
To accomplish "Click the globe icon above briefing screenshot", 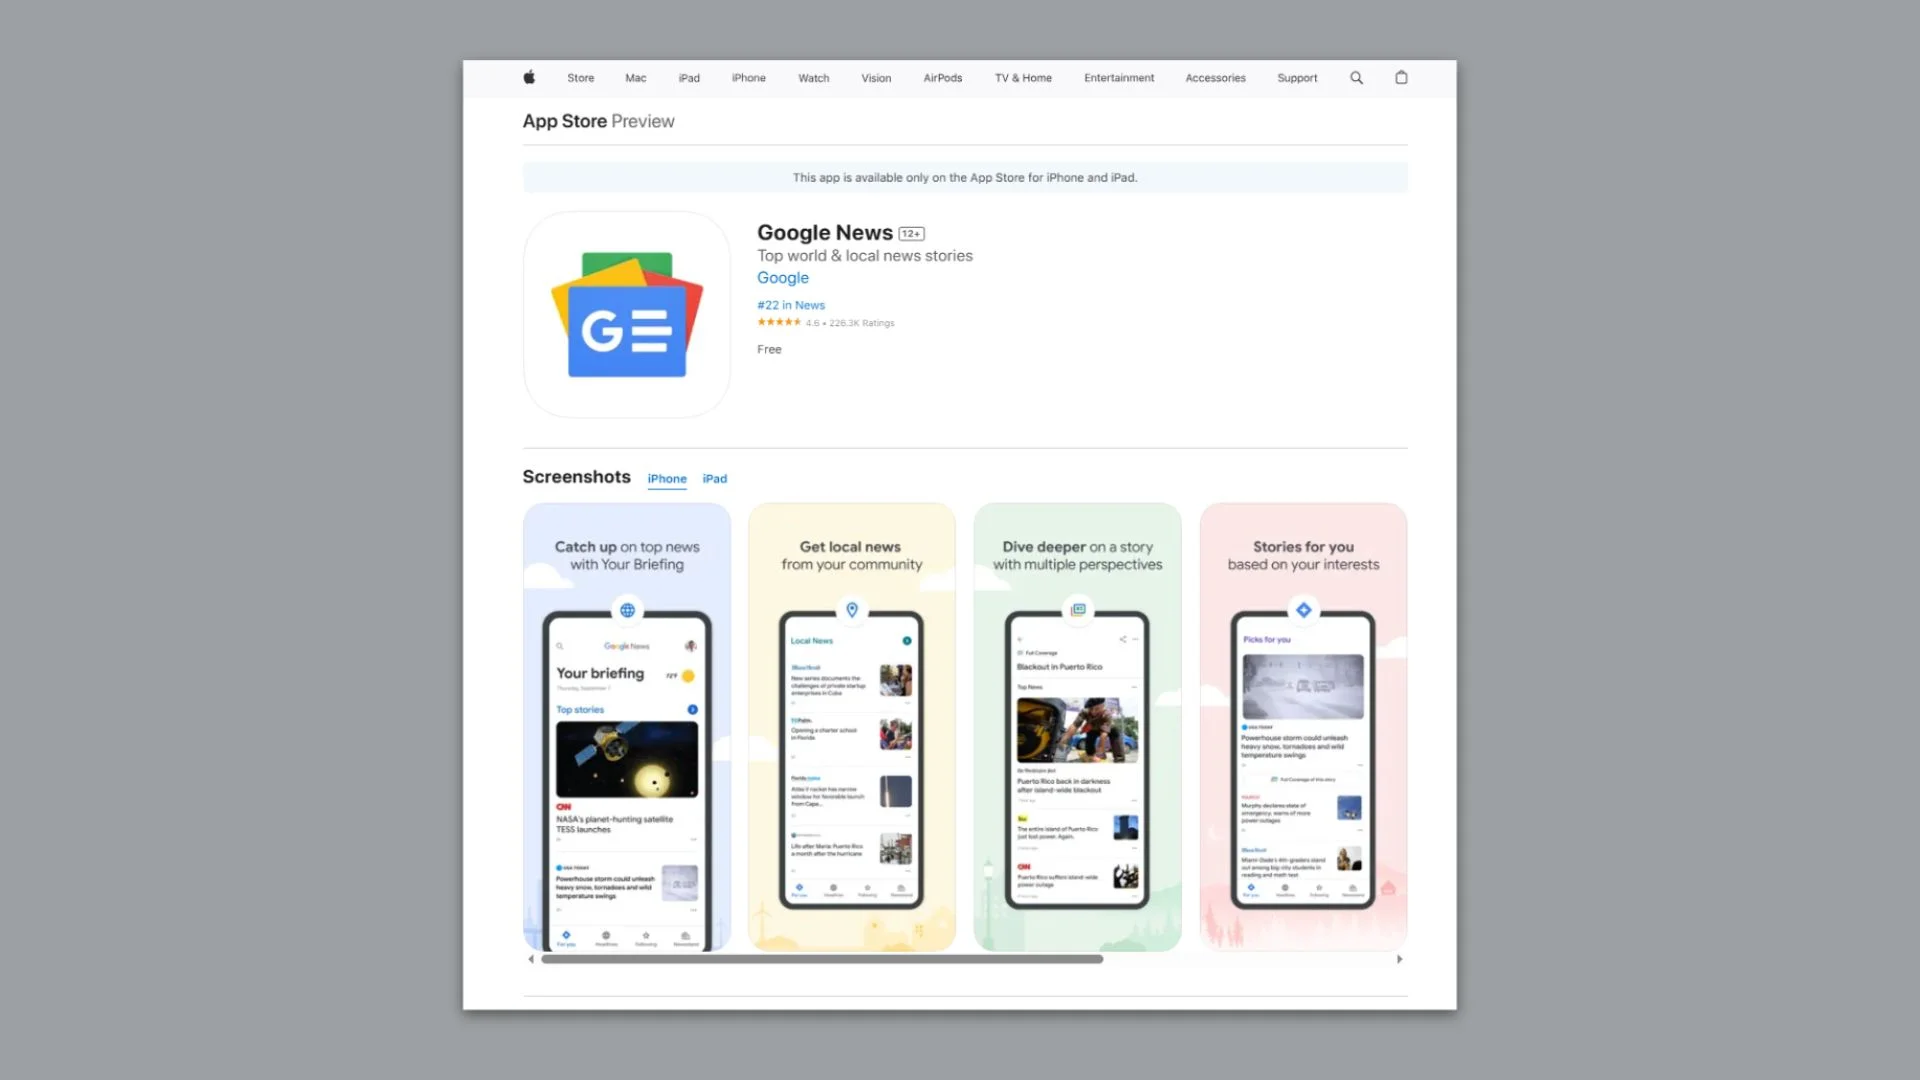I will 627,610.
